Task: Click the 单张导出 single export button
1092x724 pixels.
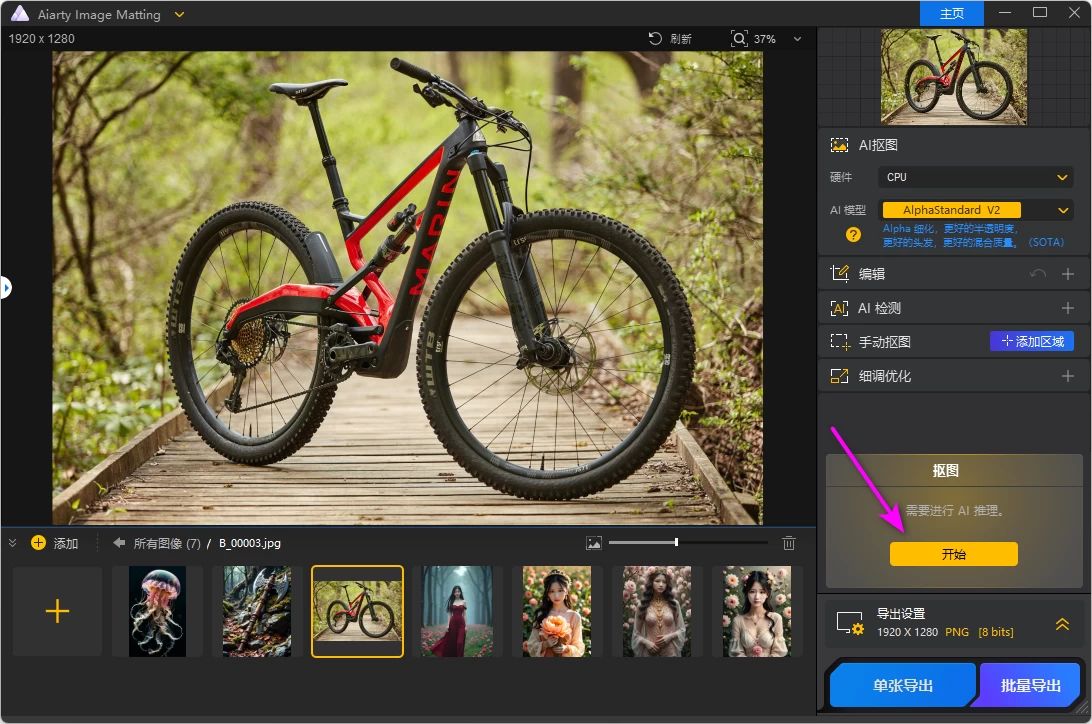Action: (903, 685)
